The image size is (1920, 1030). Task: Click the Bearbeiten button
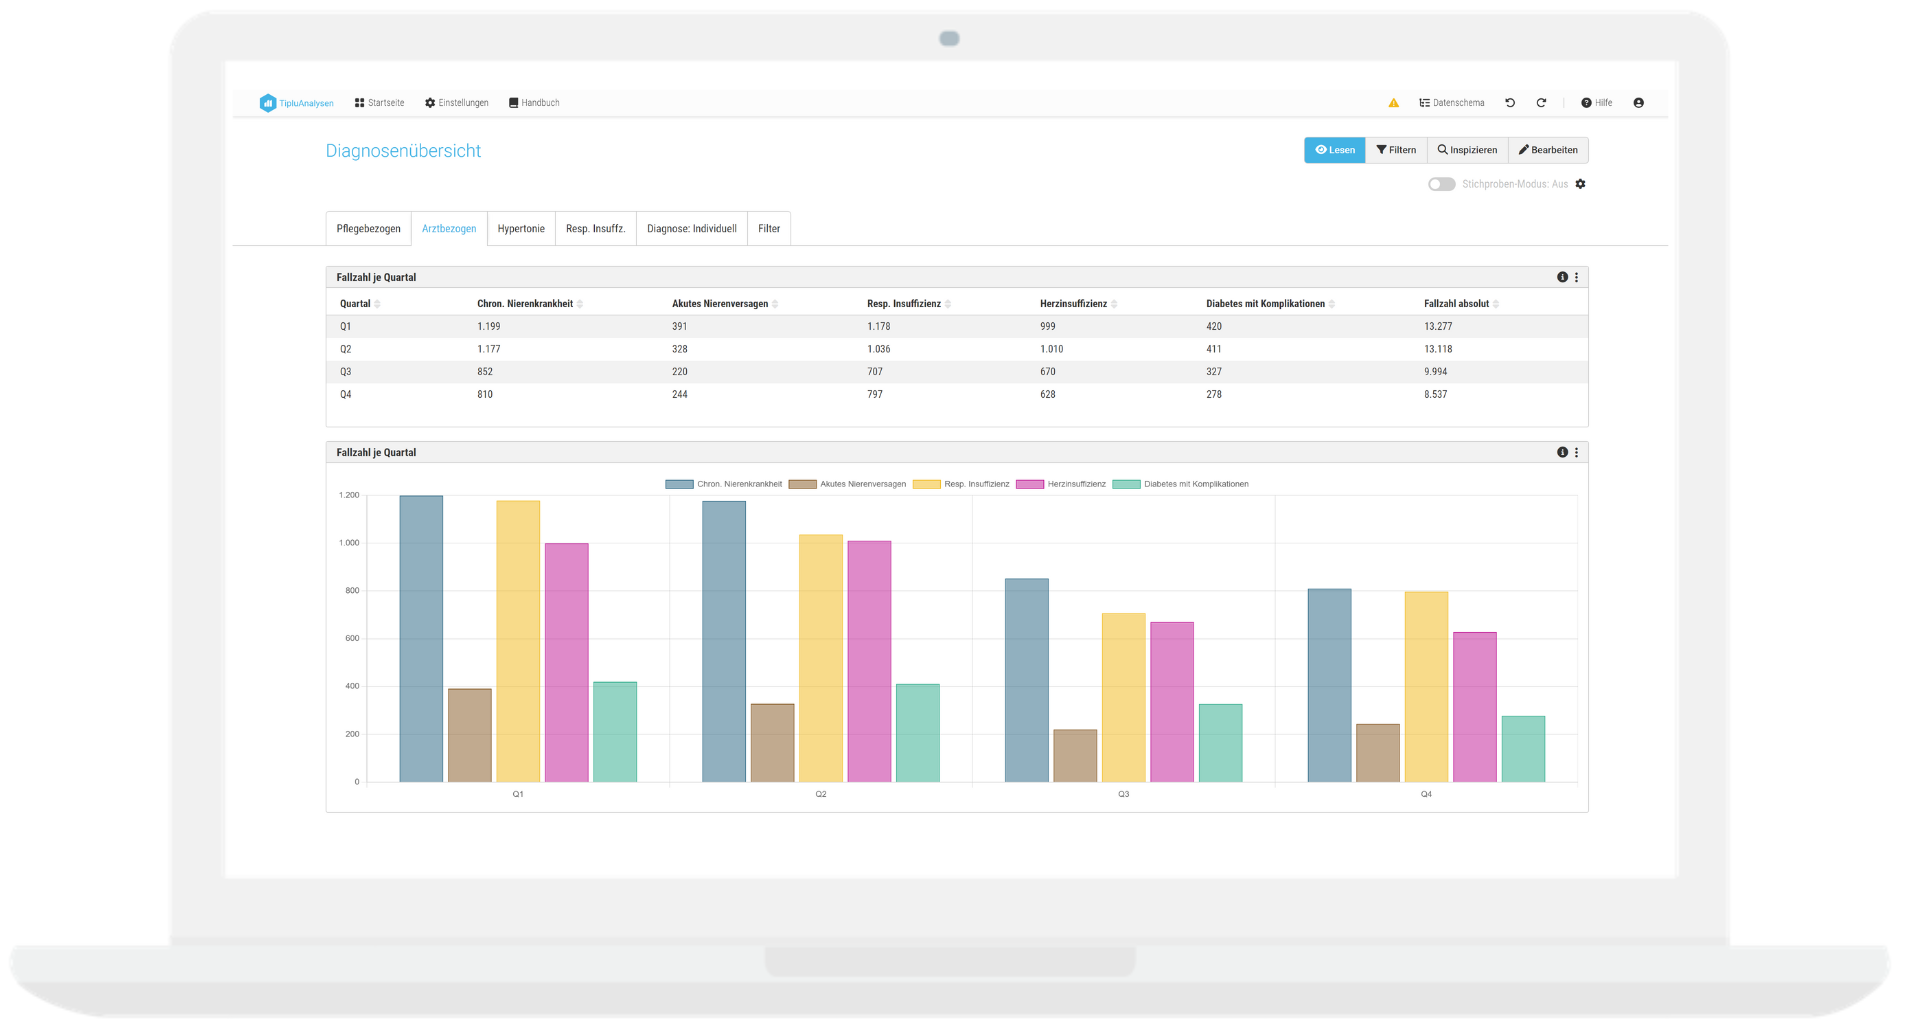click(1548, 150)
